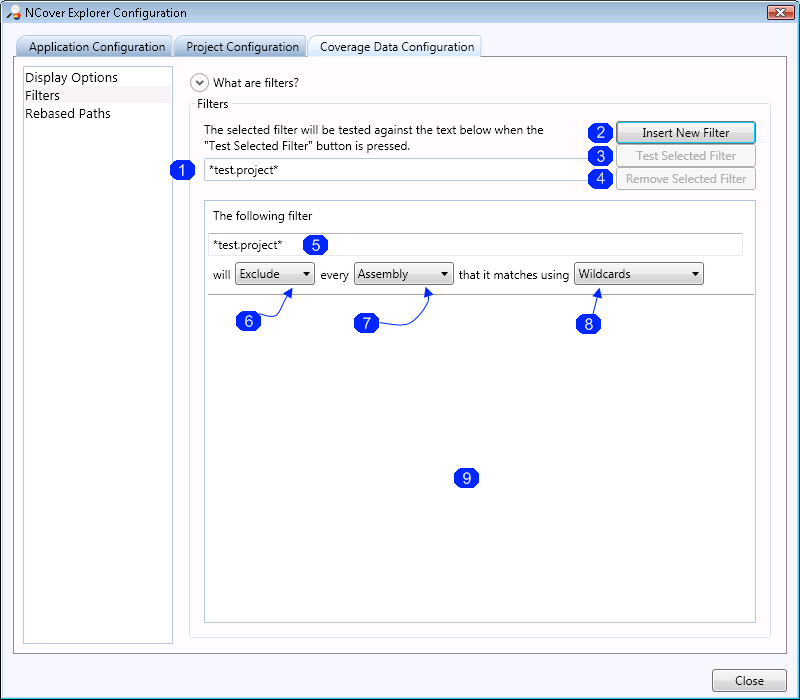Click the Close button at bottom
Image resolution: width=800 pixels, height=700 pixels.
(749, 681)
